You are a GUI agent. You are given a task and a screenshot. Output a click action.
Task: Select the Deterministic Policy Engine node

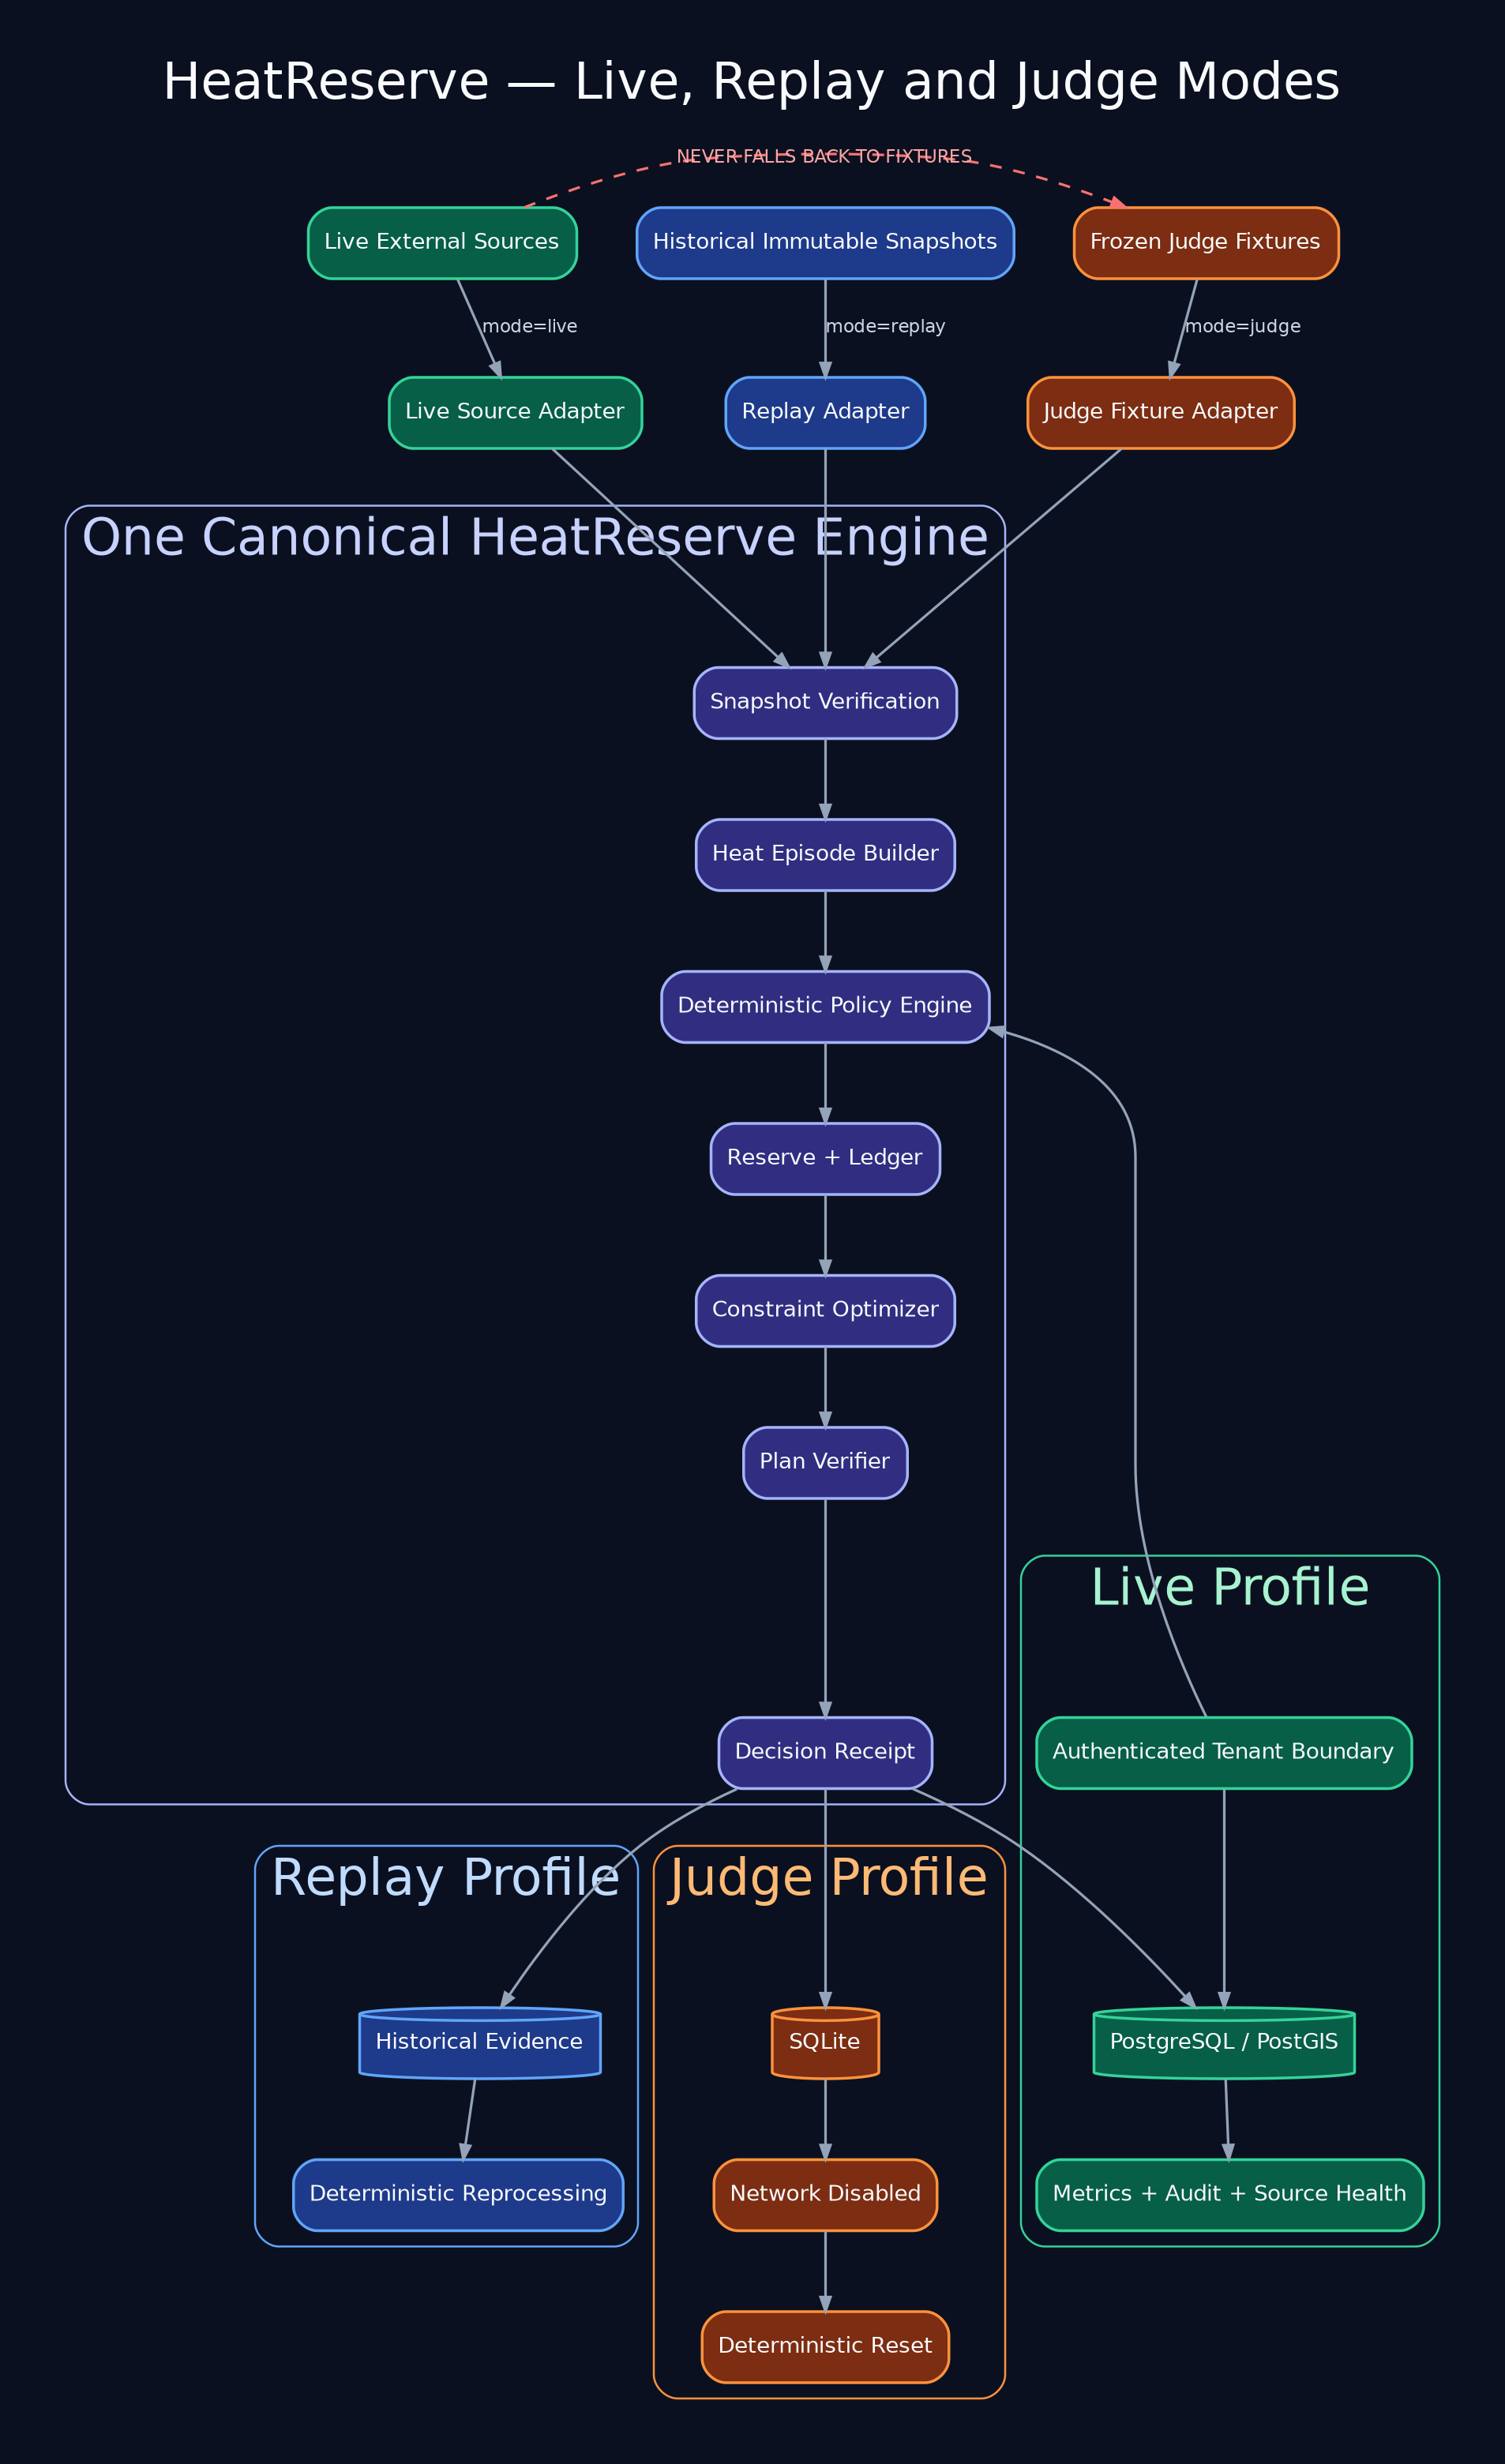(x=825, y=1007)
